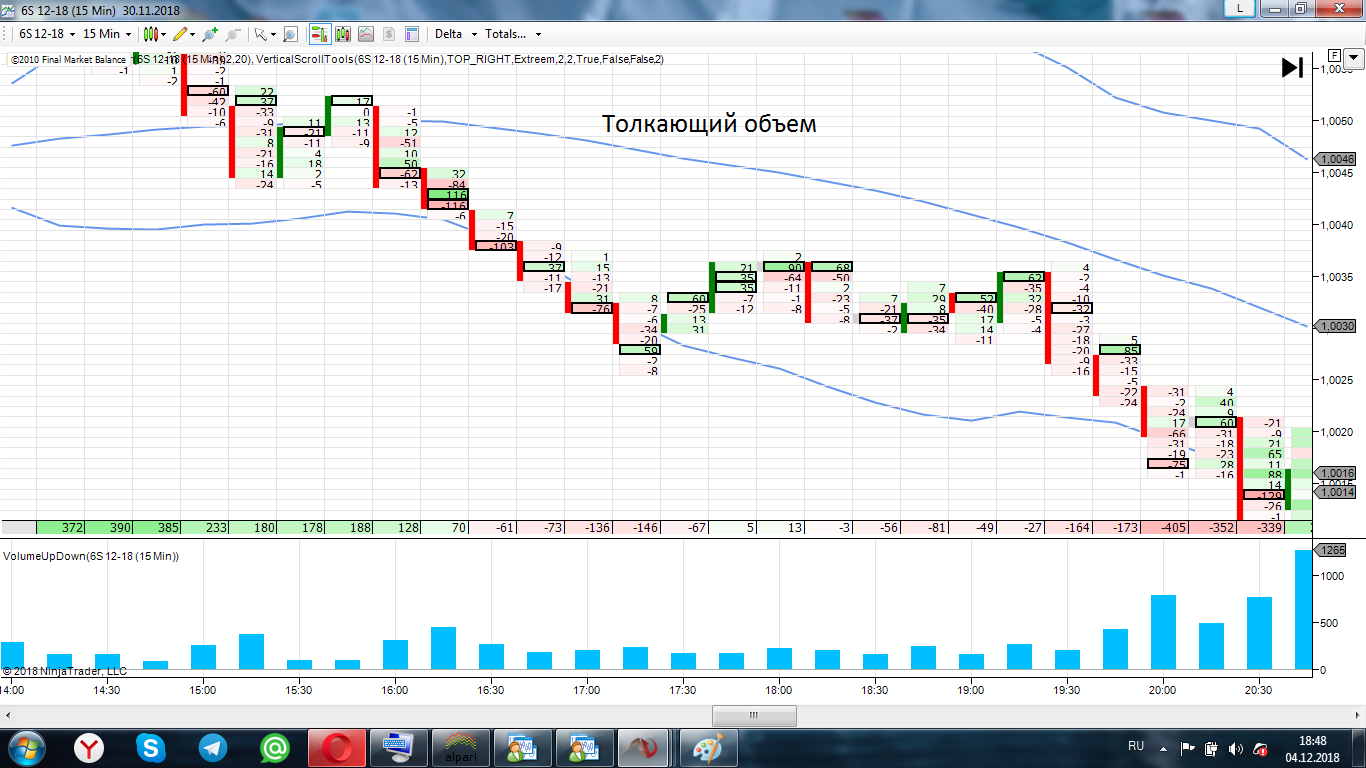Screen dimensions: 1366x768
Task: Open the chart style candlestick icon
Action: coord(151,34)
